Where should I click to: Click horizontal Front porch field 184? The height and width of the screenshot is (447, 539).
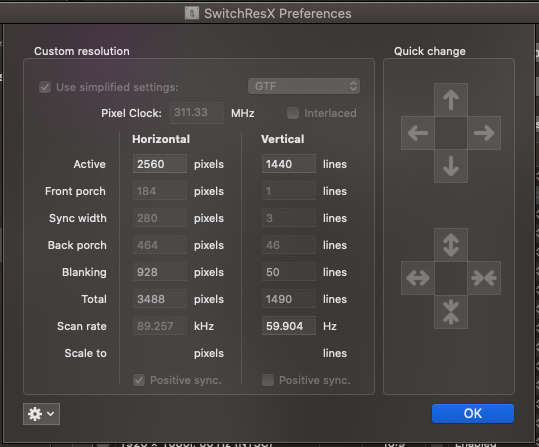(x=160, y=191)
